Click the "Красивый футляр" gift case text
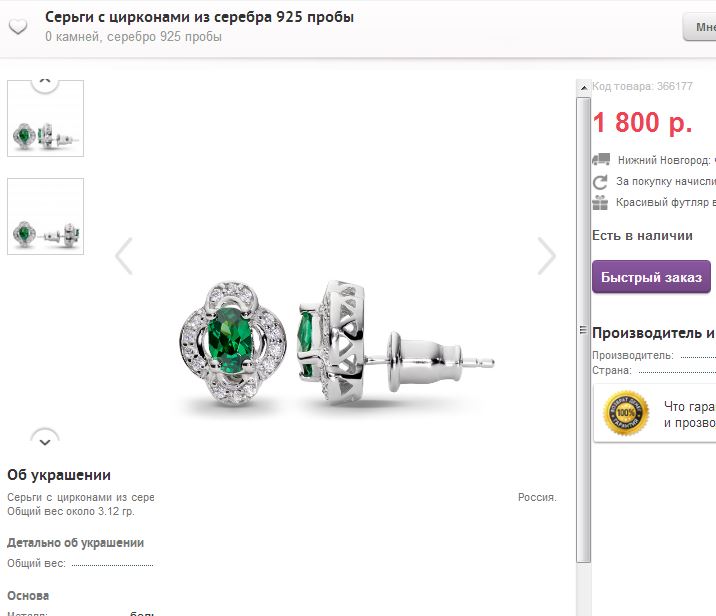The width and height of the screenshot is (716, 616). (666, 202)
